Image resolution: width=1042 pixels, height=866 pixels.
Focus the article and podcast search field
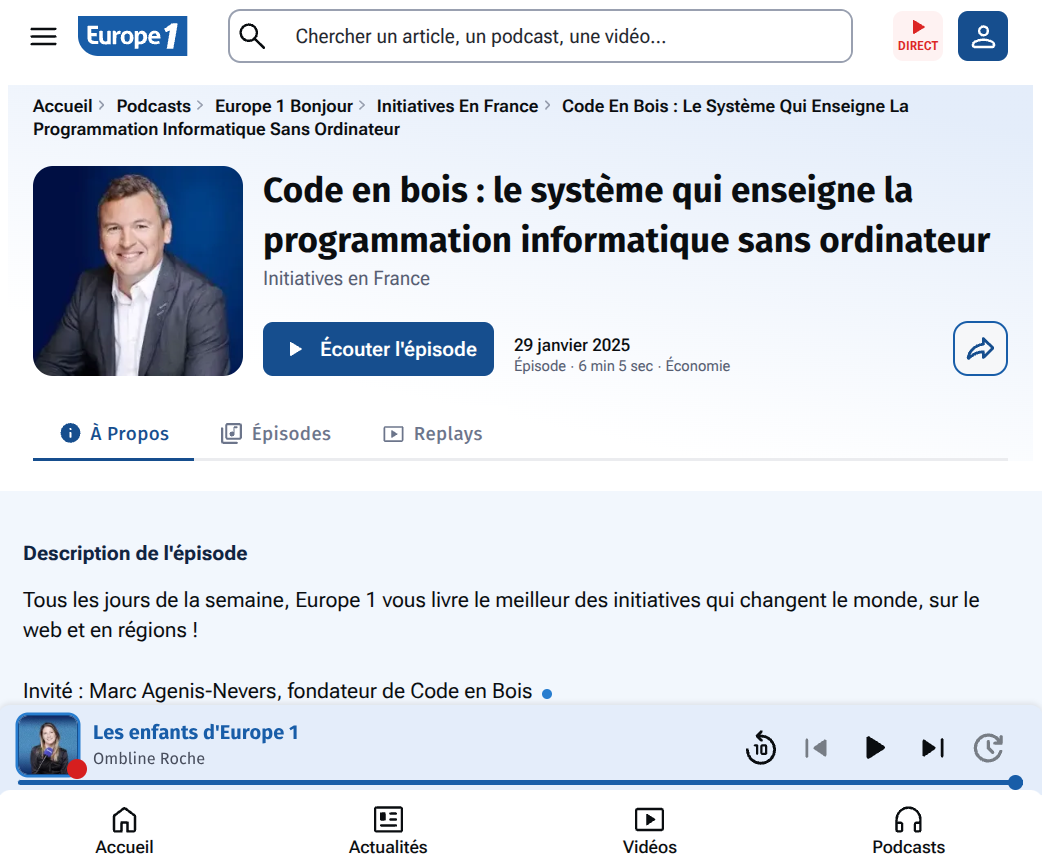[x=540, y=36]
